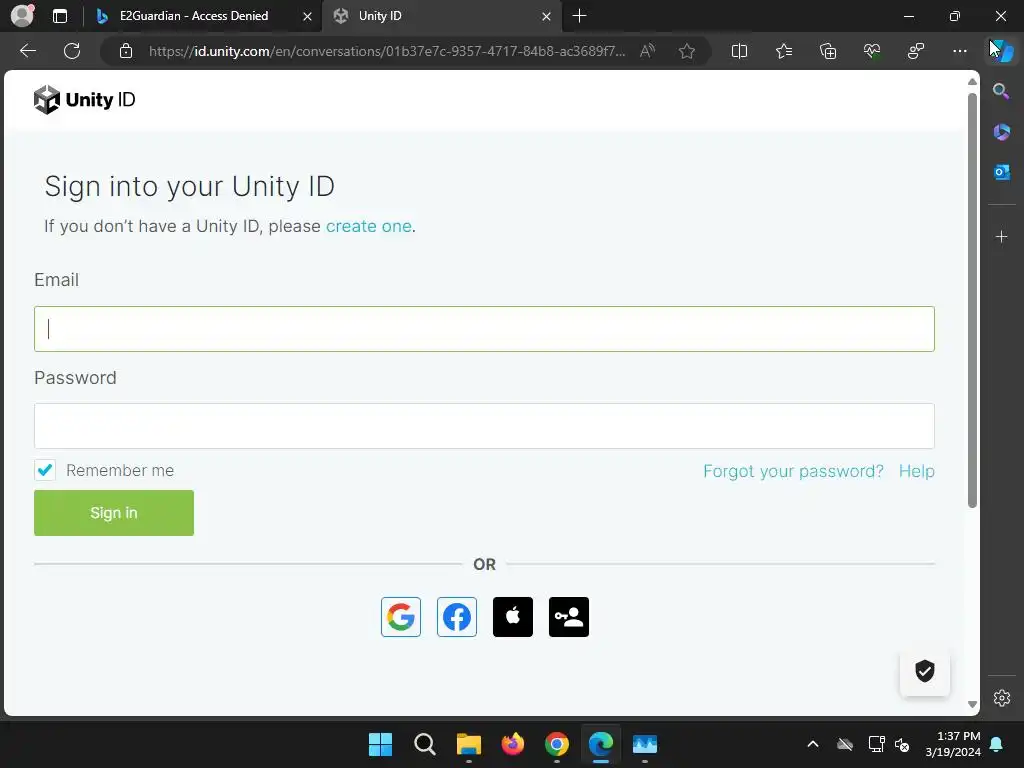Screen dimensions: 1024x768
Task: Open Forgot your password link
Action: tap(793, 471)
